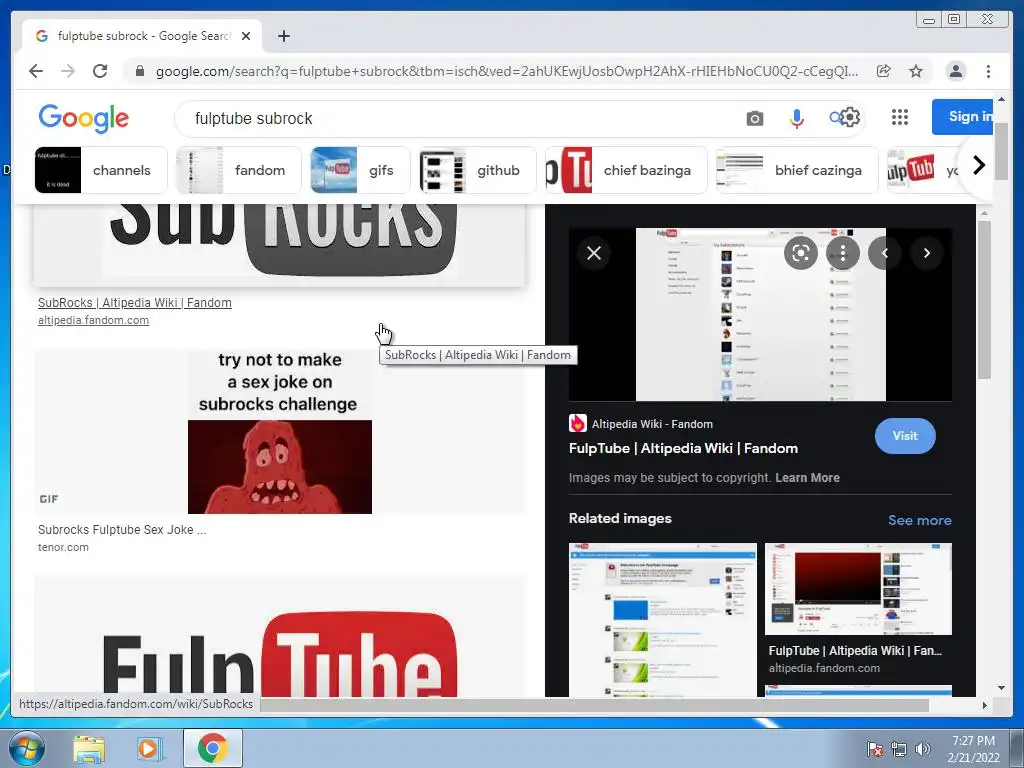This screenshot has width=1024, height=768.
Task: Click preview panel scroll down arrow
Action: (1001, 688)
